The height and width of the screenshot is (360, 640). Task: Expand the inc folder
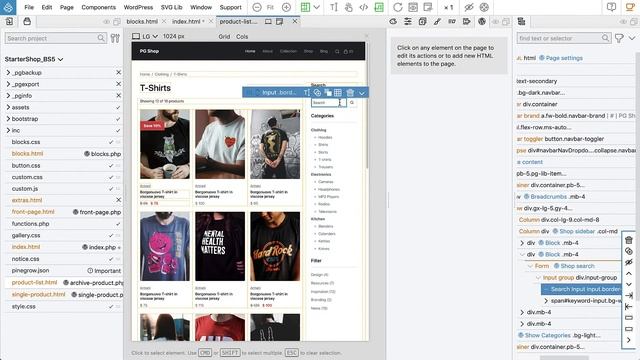point(8,130)
